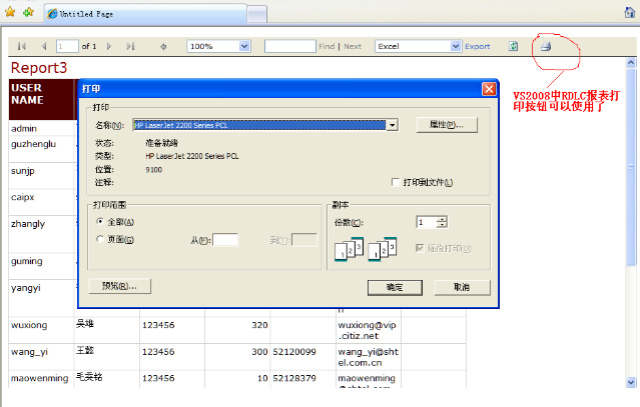Click the 属性 (Properties) button
Screen dimensions: 640x407
click(x=447, y=125)
